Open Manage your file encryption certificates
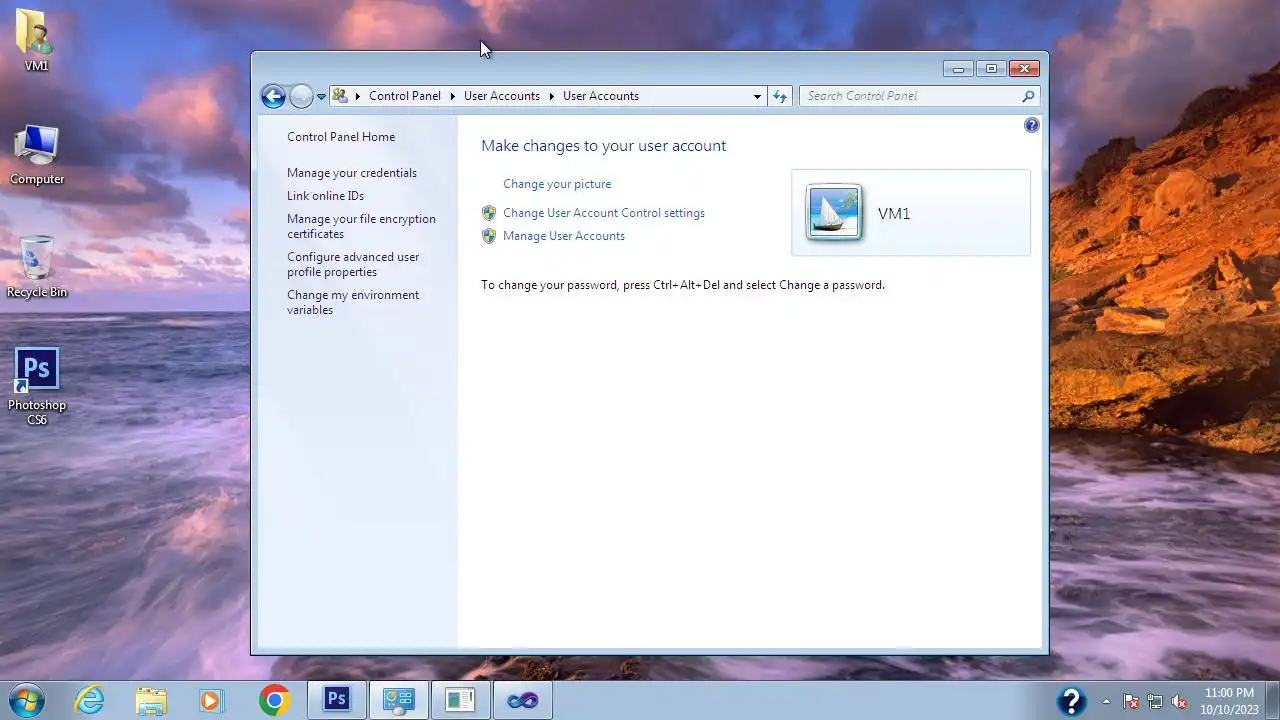The image size is (1280, 720). [x=361, y=226]
